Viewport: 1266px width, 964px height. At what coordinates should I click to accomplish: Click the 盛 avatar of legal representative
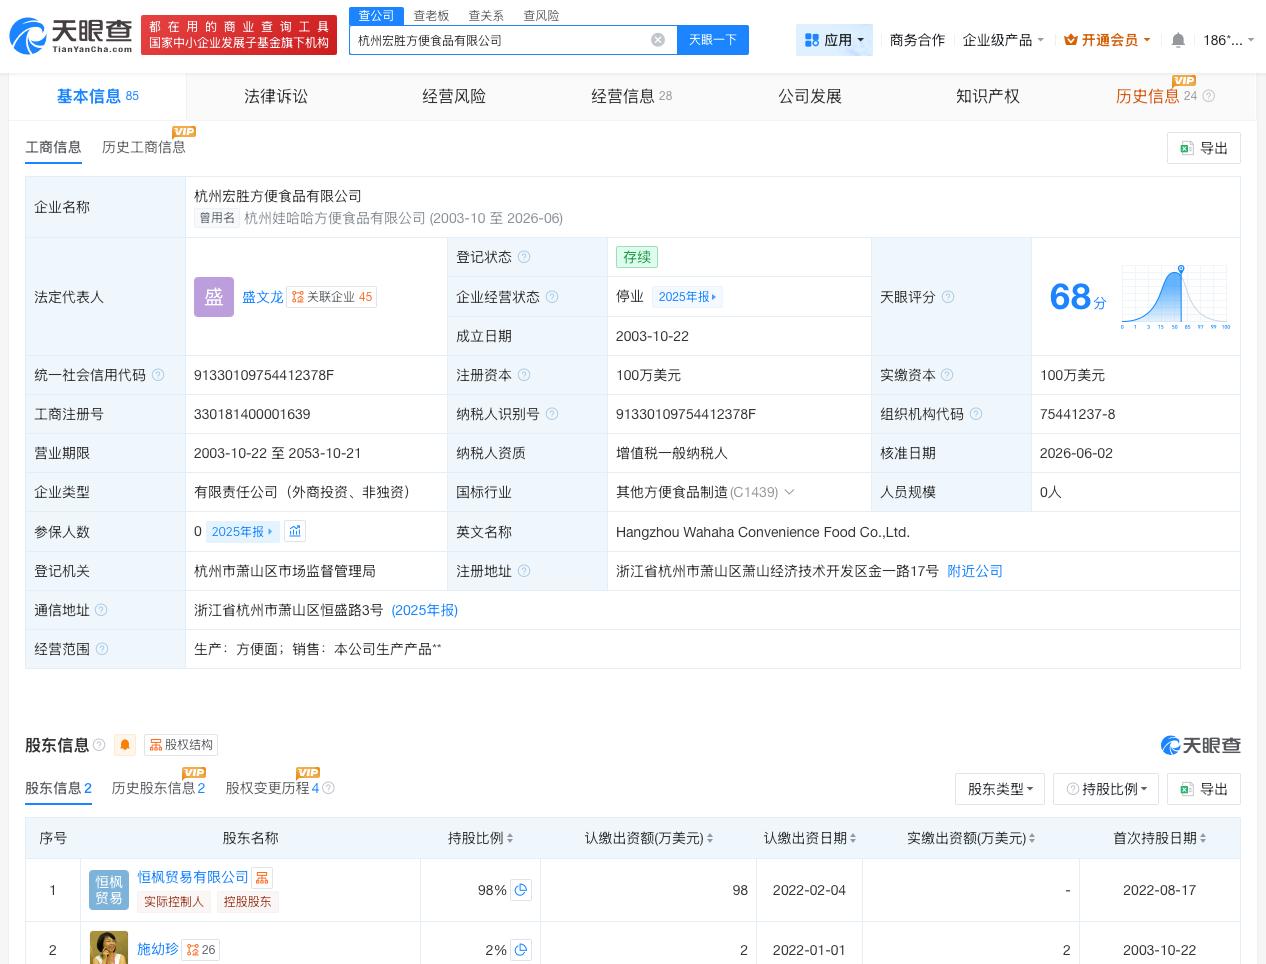click(x=214, y=297)
